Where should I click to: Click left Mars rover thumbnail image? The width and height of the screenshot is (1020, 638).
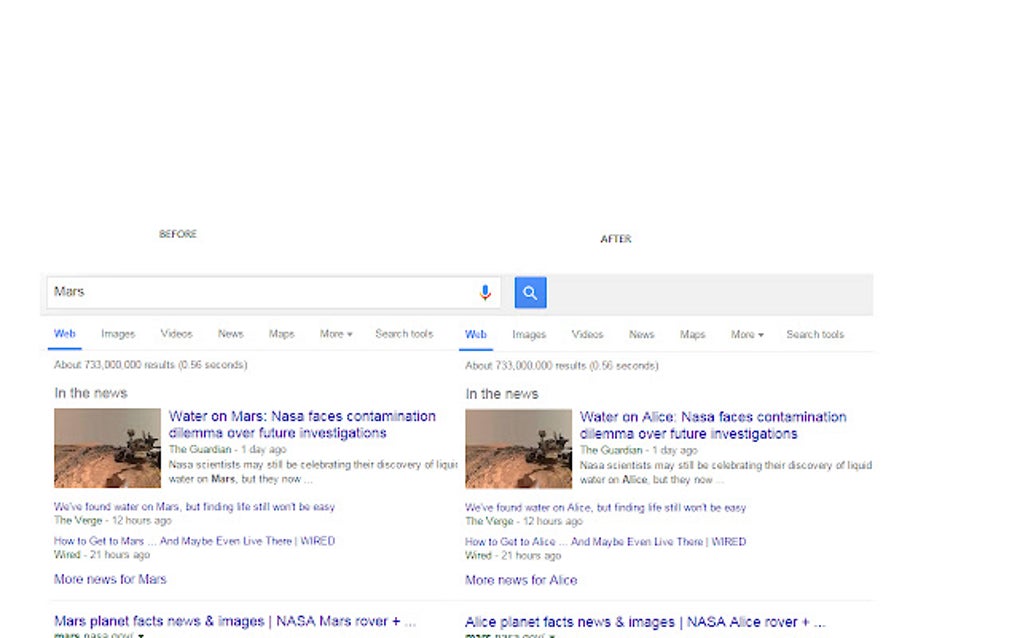[x=107, y=448]
